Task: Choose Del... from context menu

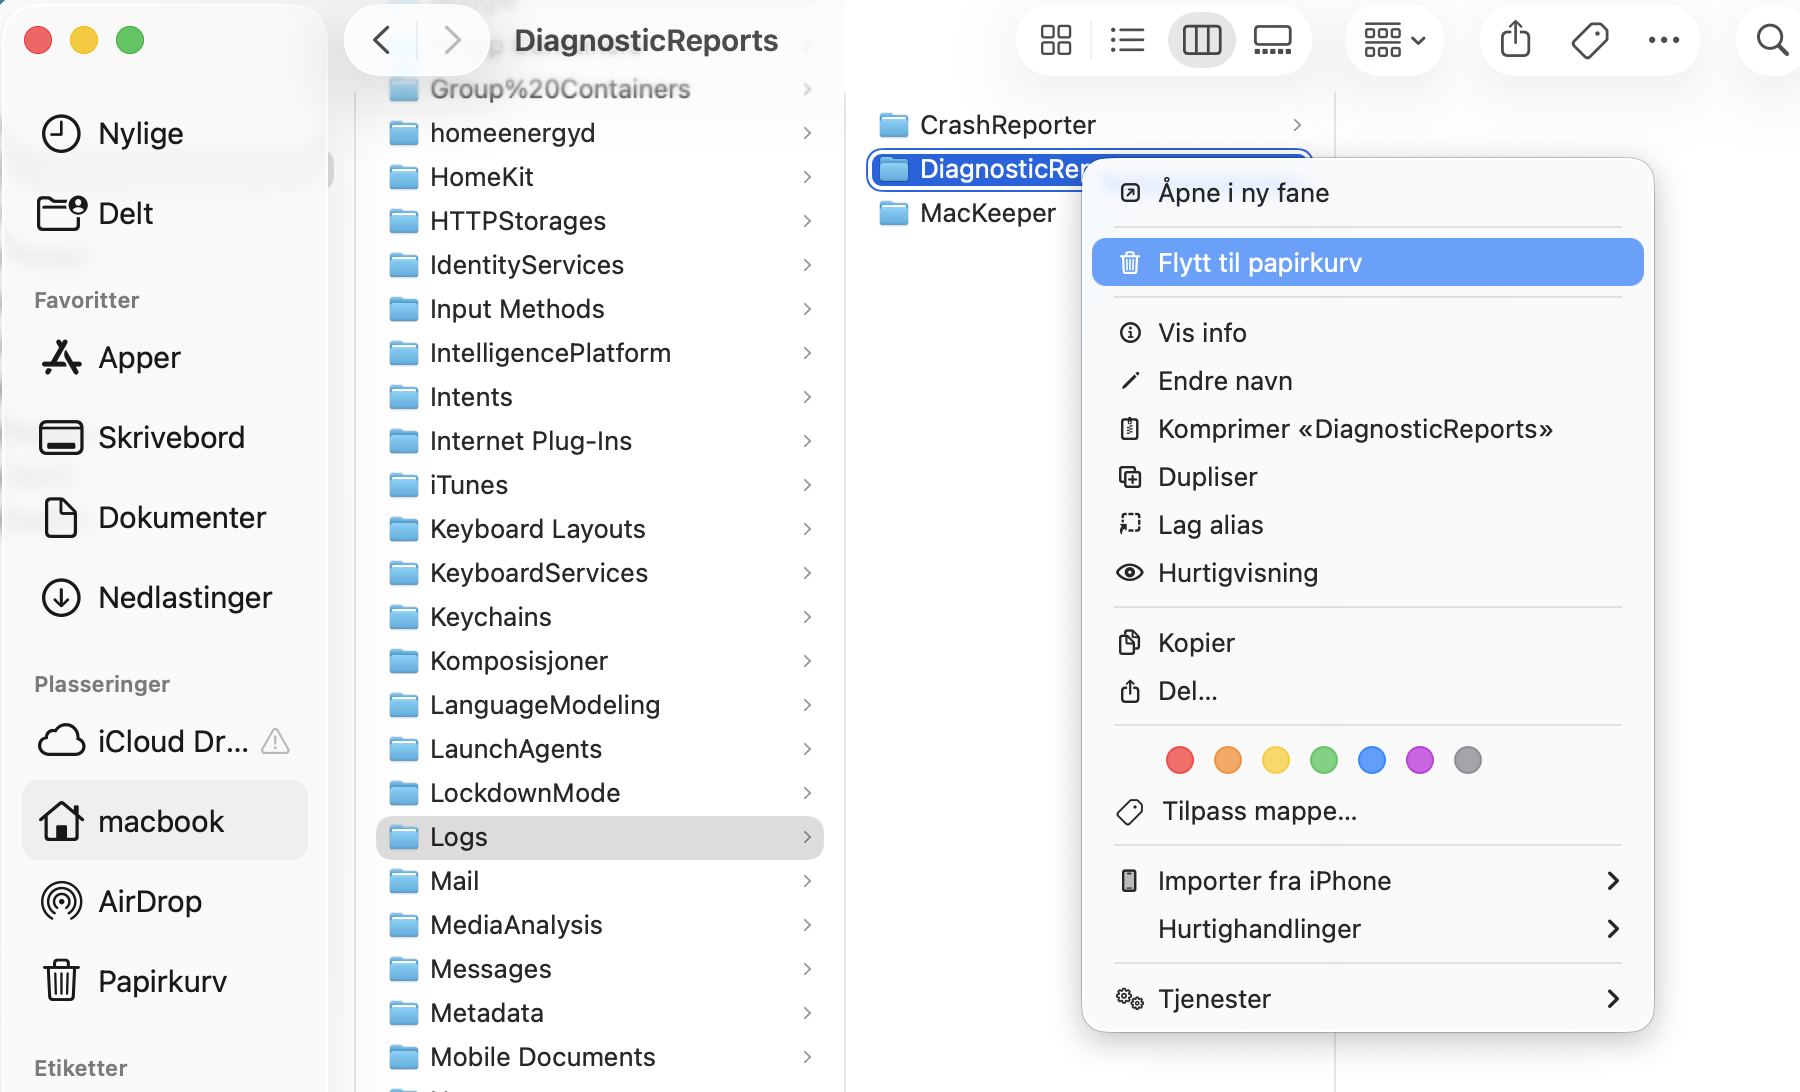Action: [x=1367, y=691]
